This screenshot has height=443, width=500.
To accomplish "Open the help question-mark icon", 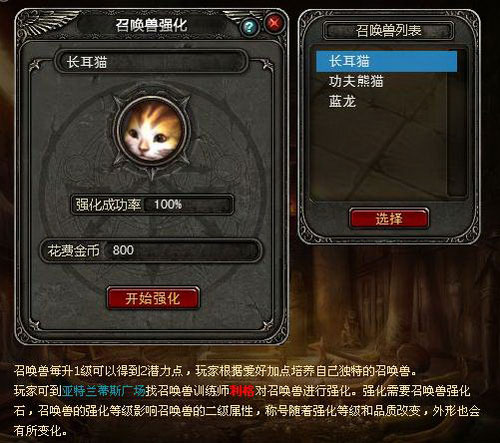I will click(x=249, y=27).
